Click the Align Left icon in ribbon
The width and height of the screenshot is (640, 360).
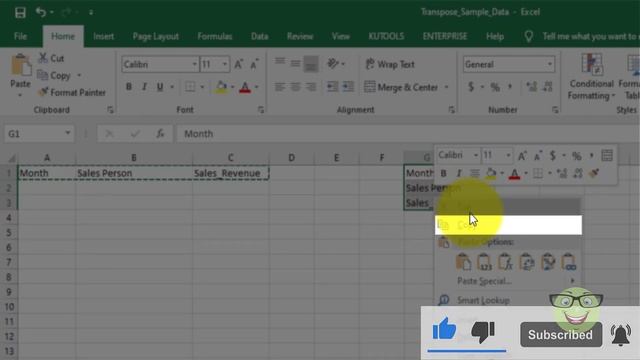pos(280,87)
